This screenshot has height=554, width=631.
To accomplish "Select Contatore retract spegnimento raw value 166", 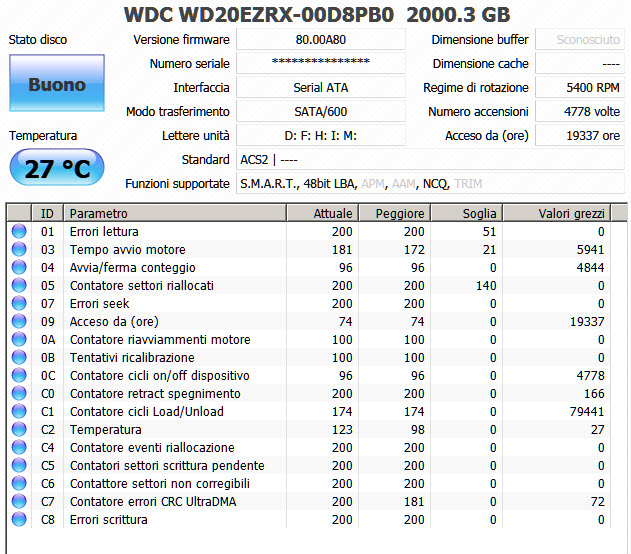I will [594, 393].
